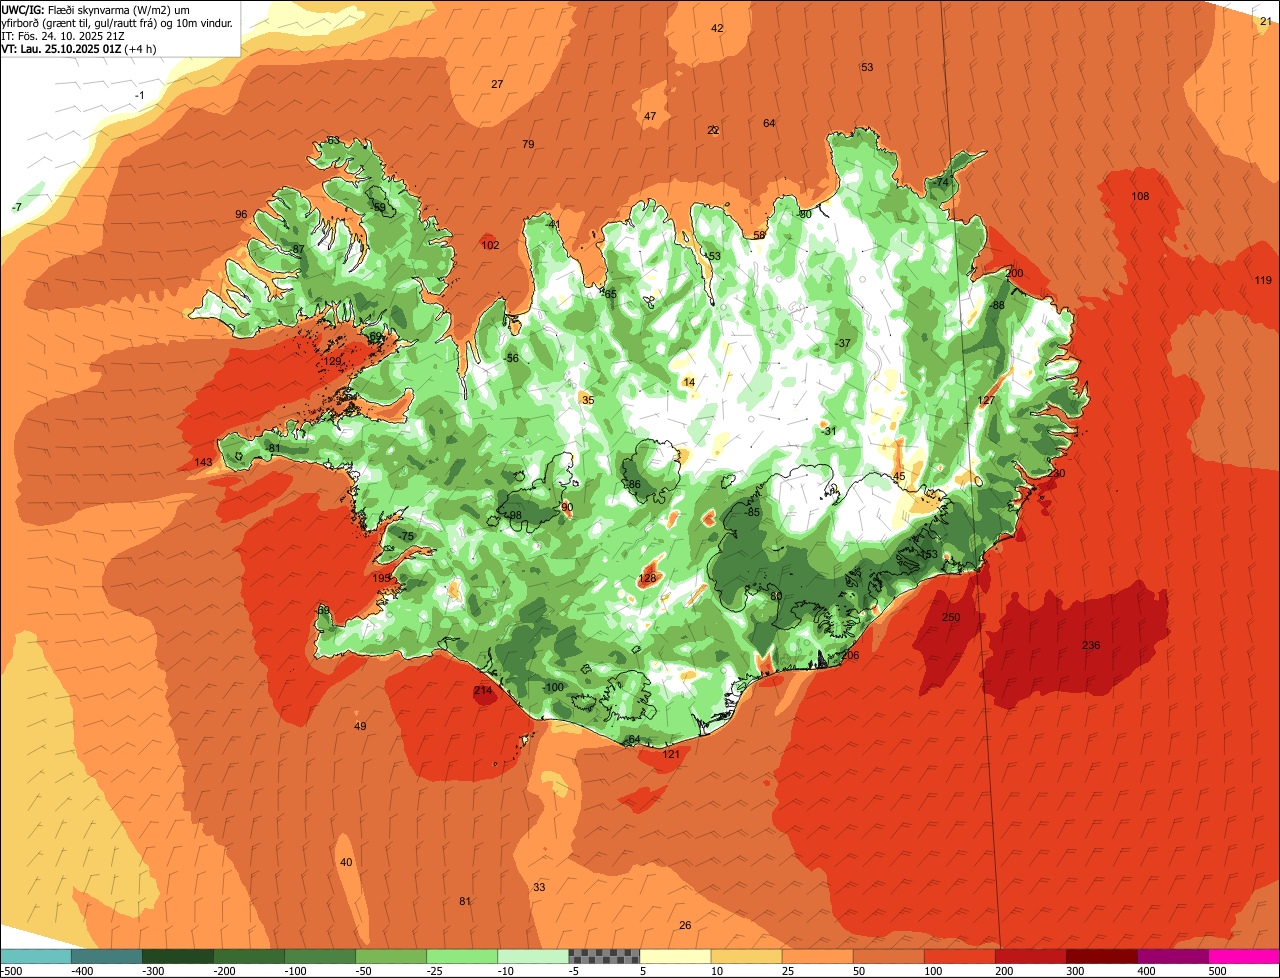This screenshot has width=1280, height=978.
Task: Click the light teal -500 to -400 legend swatch
Action: (35, 956)
